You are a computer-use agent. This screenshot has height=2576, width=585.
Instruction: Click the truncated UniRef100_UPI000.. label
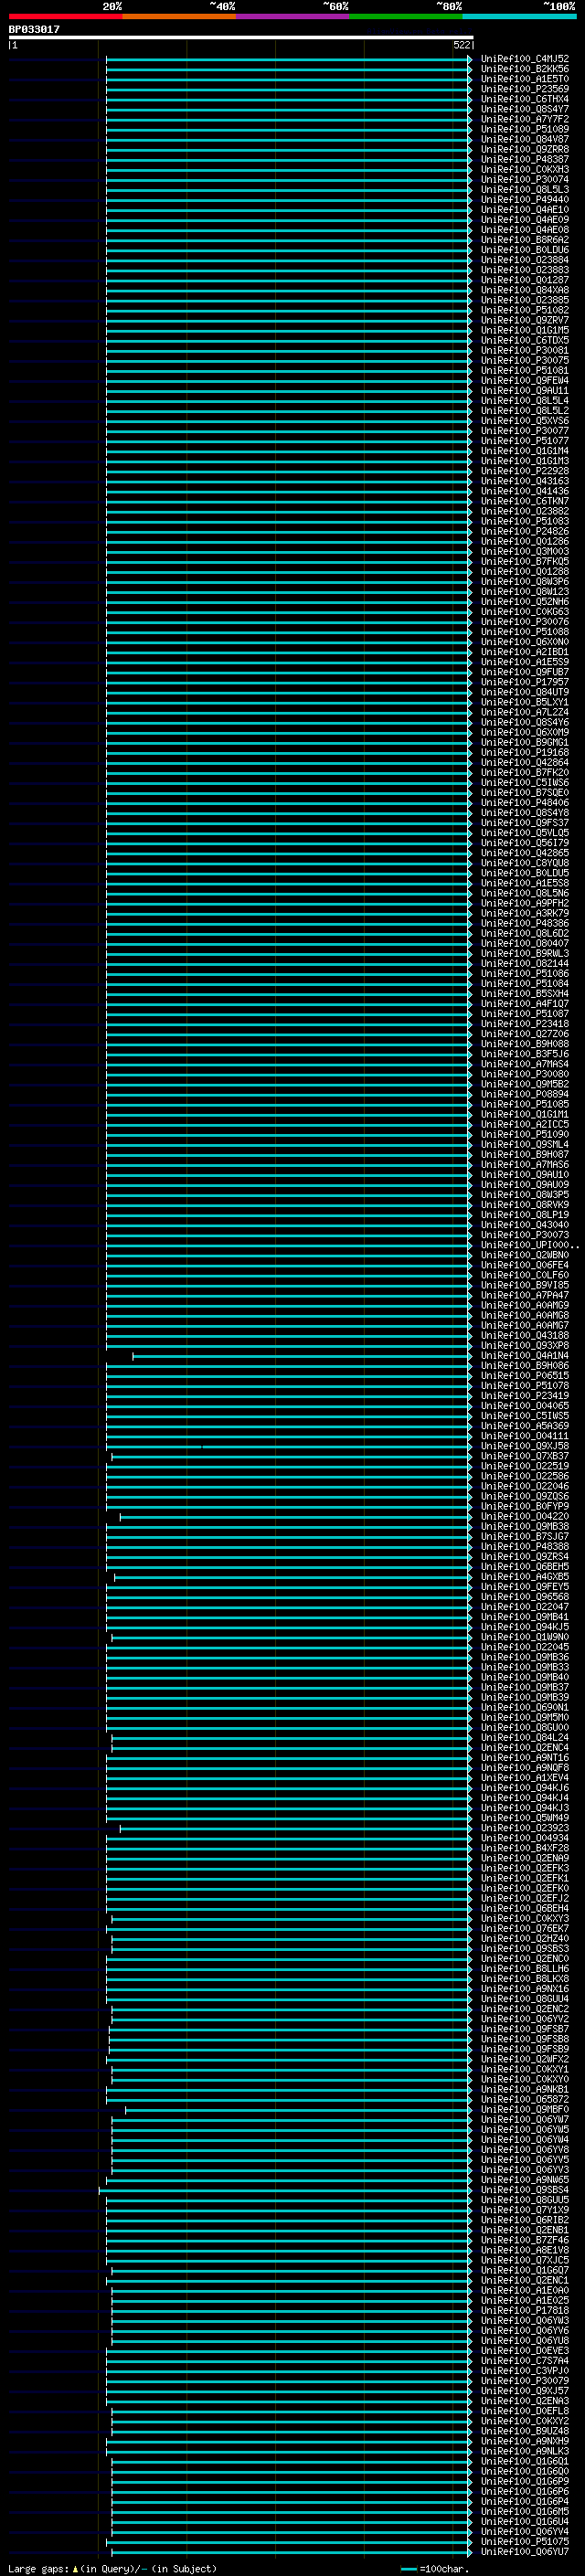point(529,1245)
